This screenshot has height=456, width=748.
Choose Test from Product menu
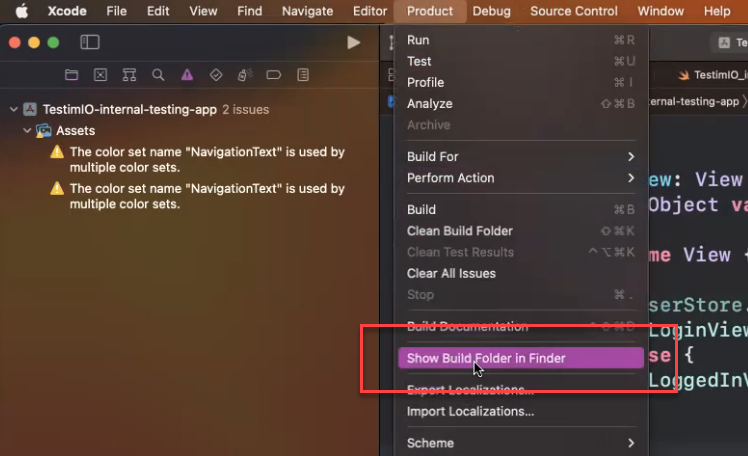(x=521, y=61)
